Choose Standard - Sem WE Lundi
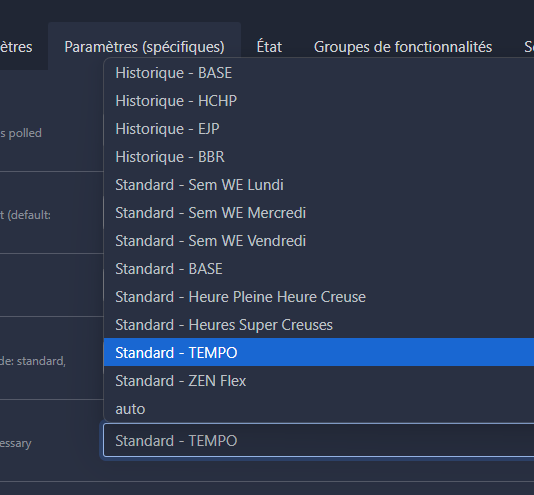The width and height of the screenshot is (534, 495). (319, 185)
